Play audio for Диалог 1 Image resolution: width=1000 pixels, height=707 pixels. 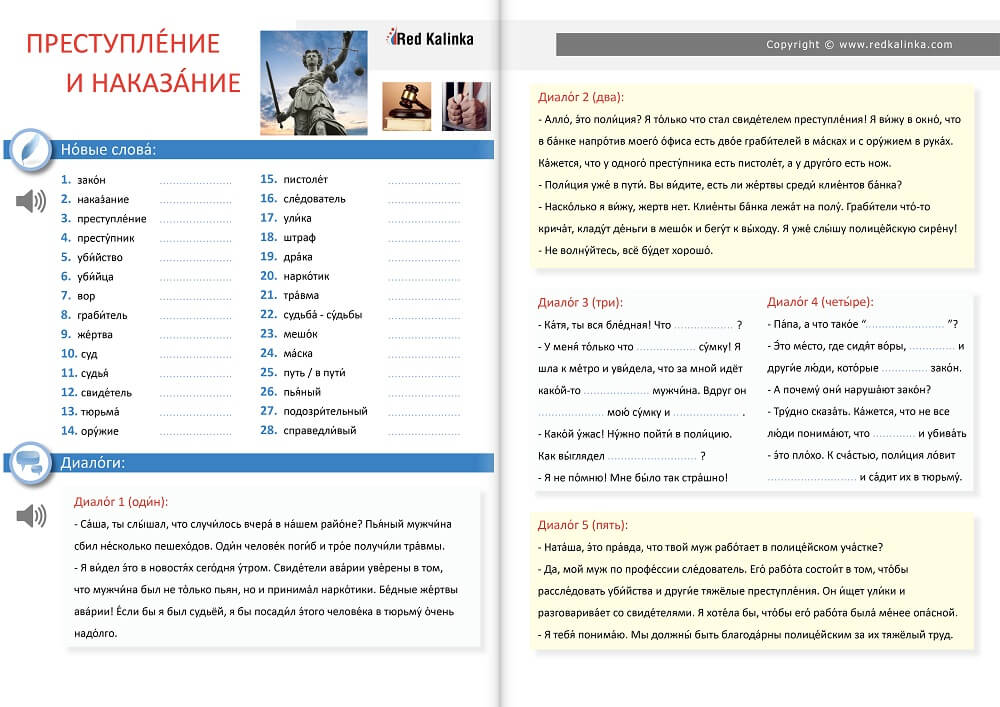31,516
